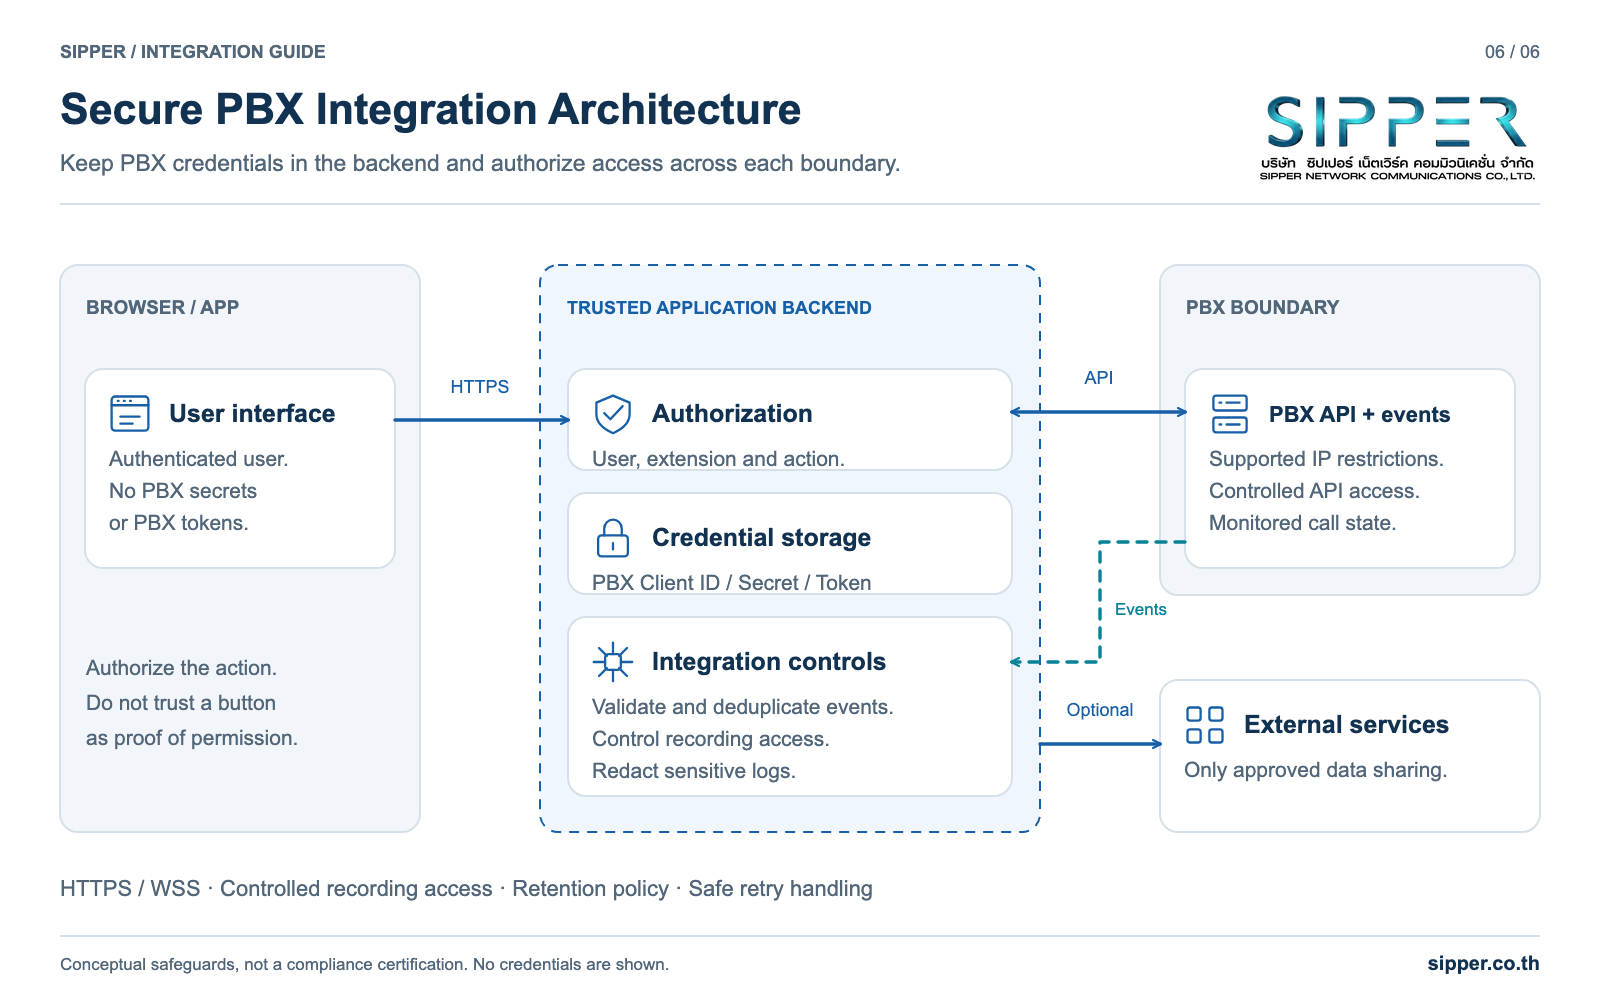Image resolution: width=1600 pixels, height=1000 pixels.
Task: Click 'or PBX tokens.' text
Action: point(178,523)
